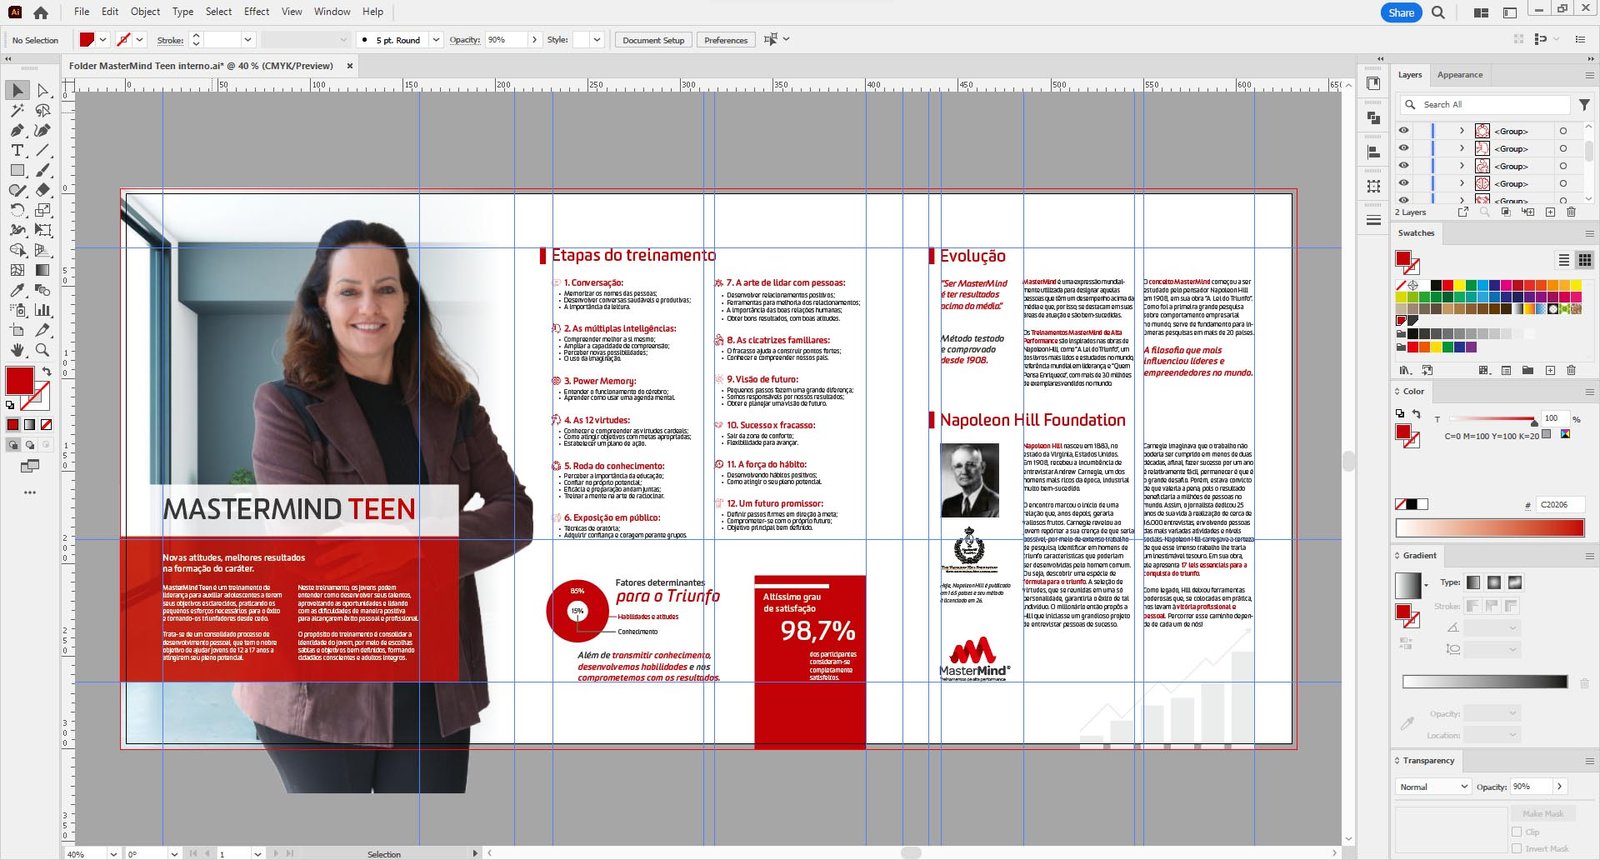Go to Illustrator Home screen
Screen dimensions: 1600x860
click(40, 13)
